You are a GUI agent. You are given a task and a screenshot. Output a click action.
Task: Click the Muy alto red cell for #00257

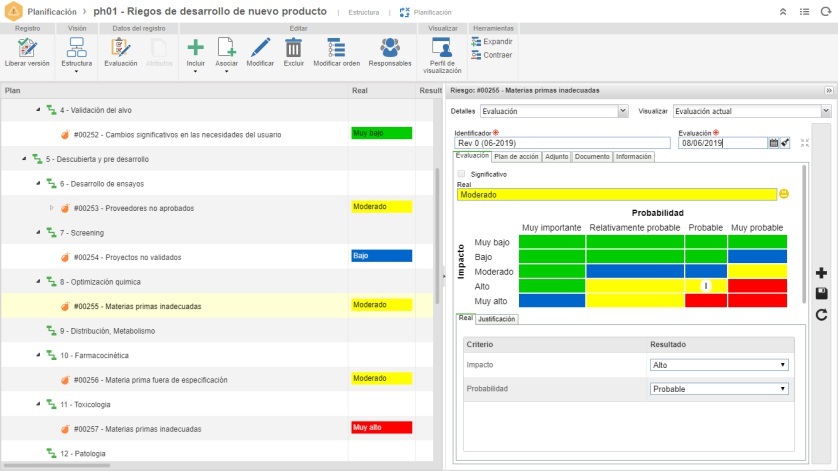(x=381, y=427)
